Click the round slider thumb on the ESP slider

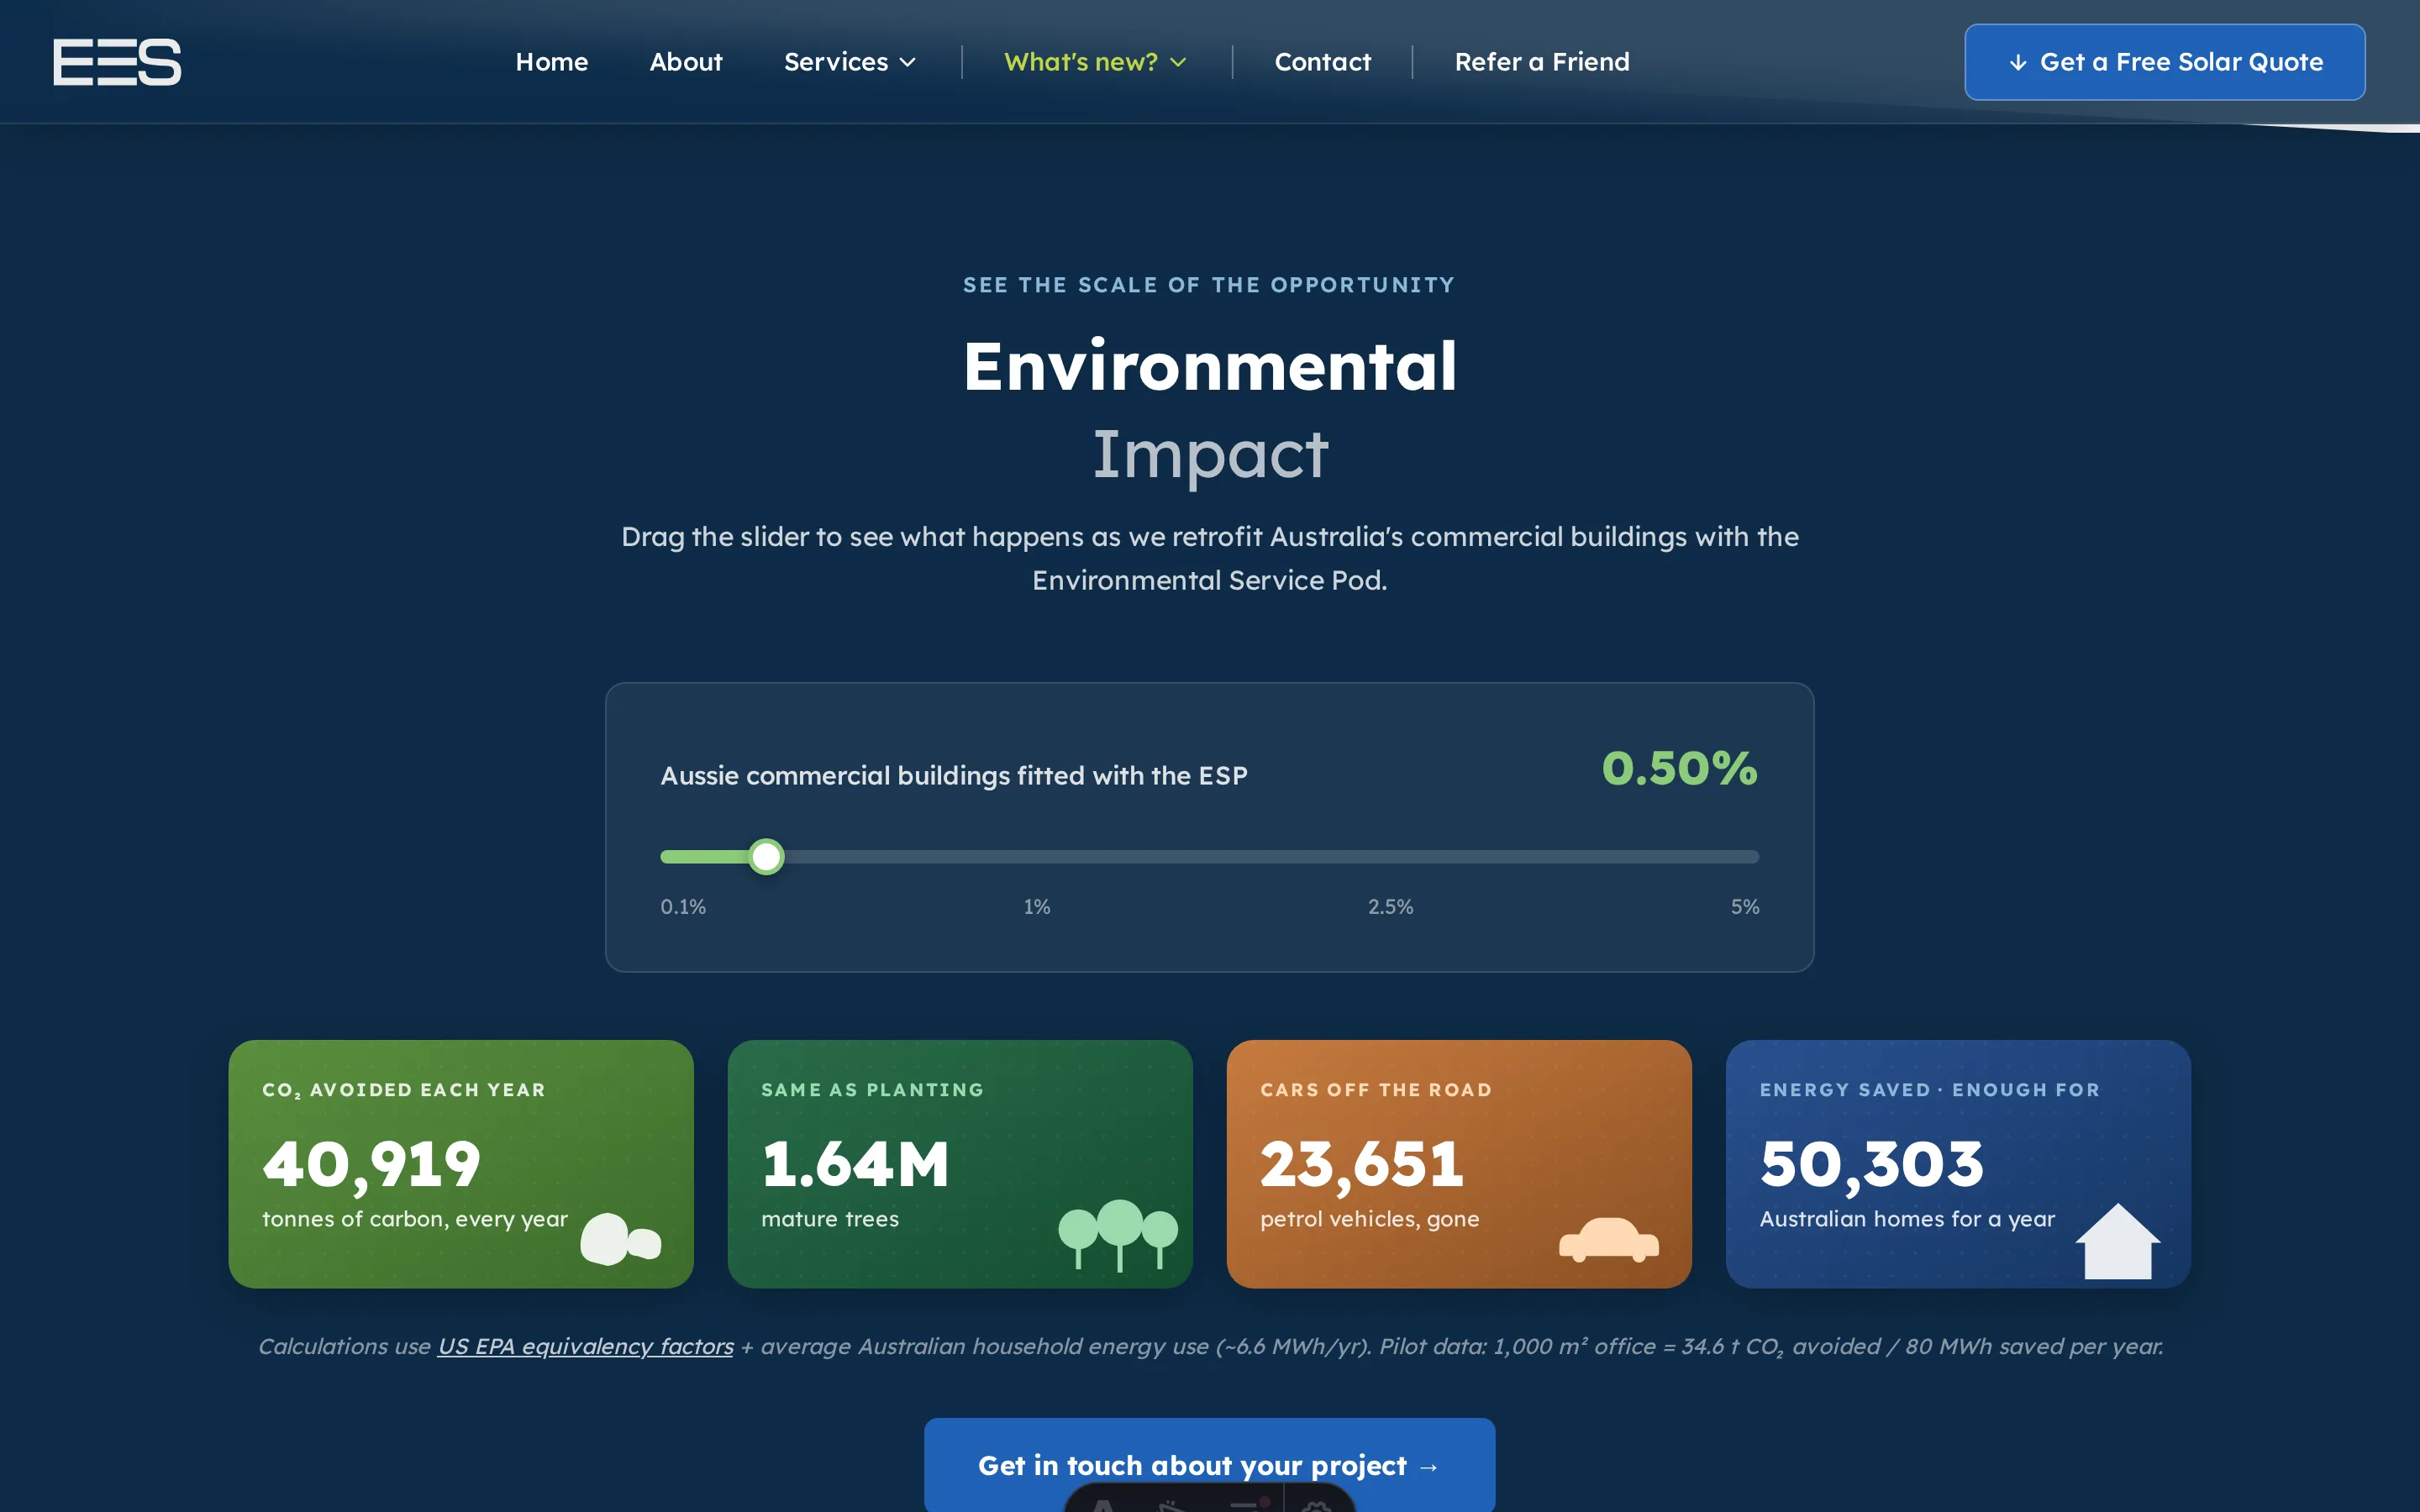coord(766,856)
